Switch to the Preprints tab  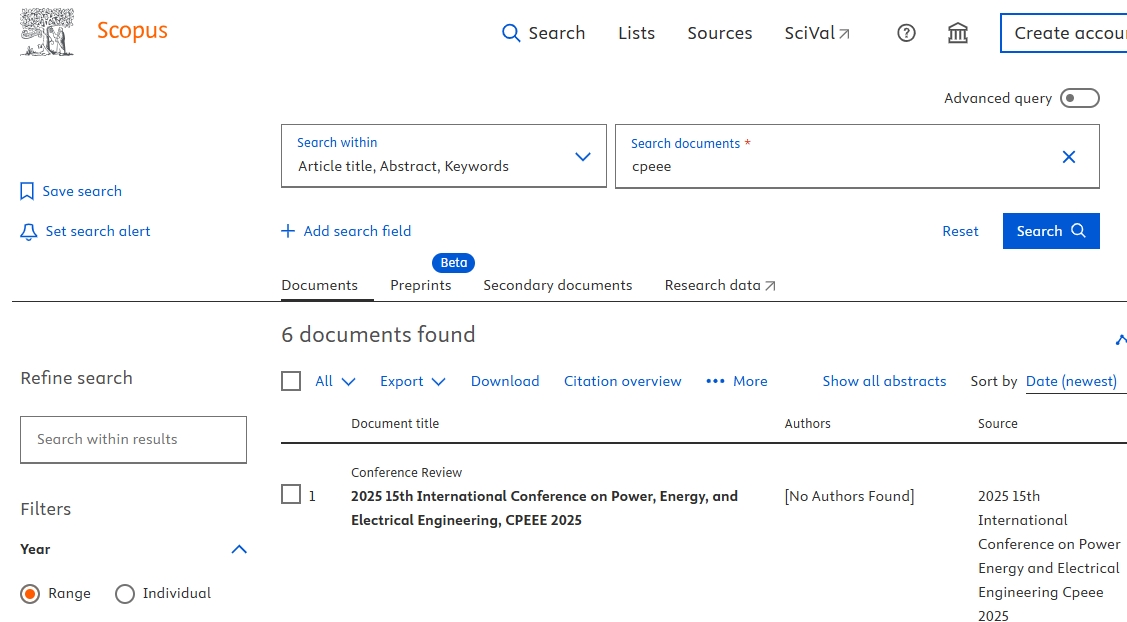point(420,285)
